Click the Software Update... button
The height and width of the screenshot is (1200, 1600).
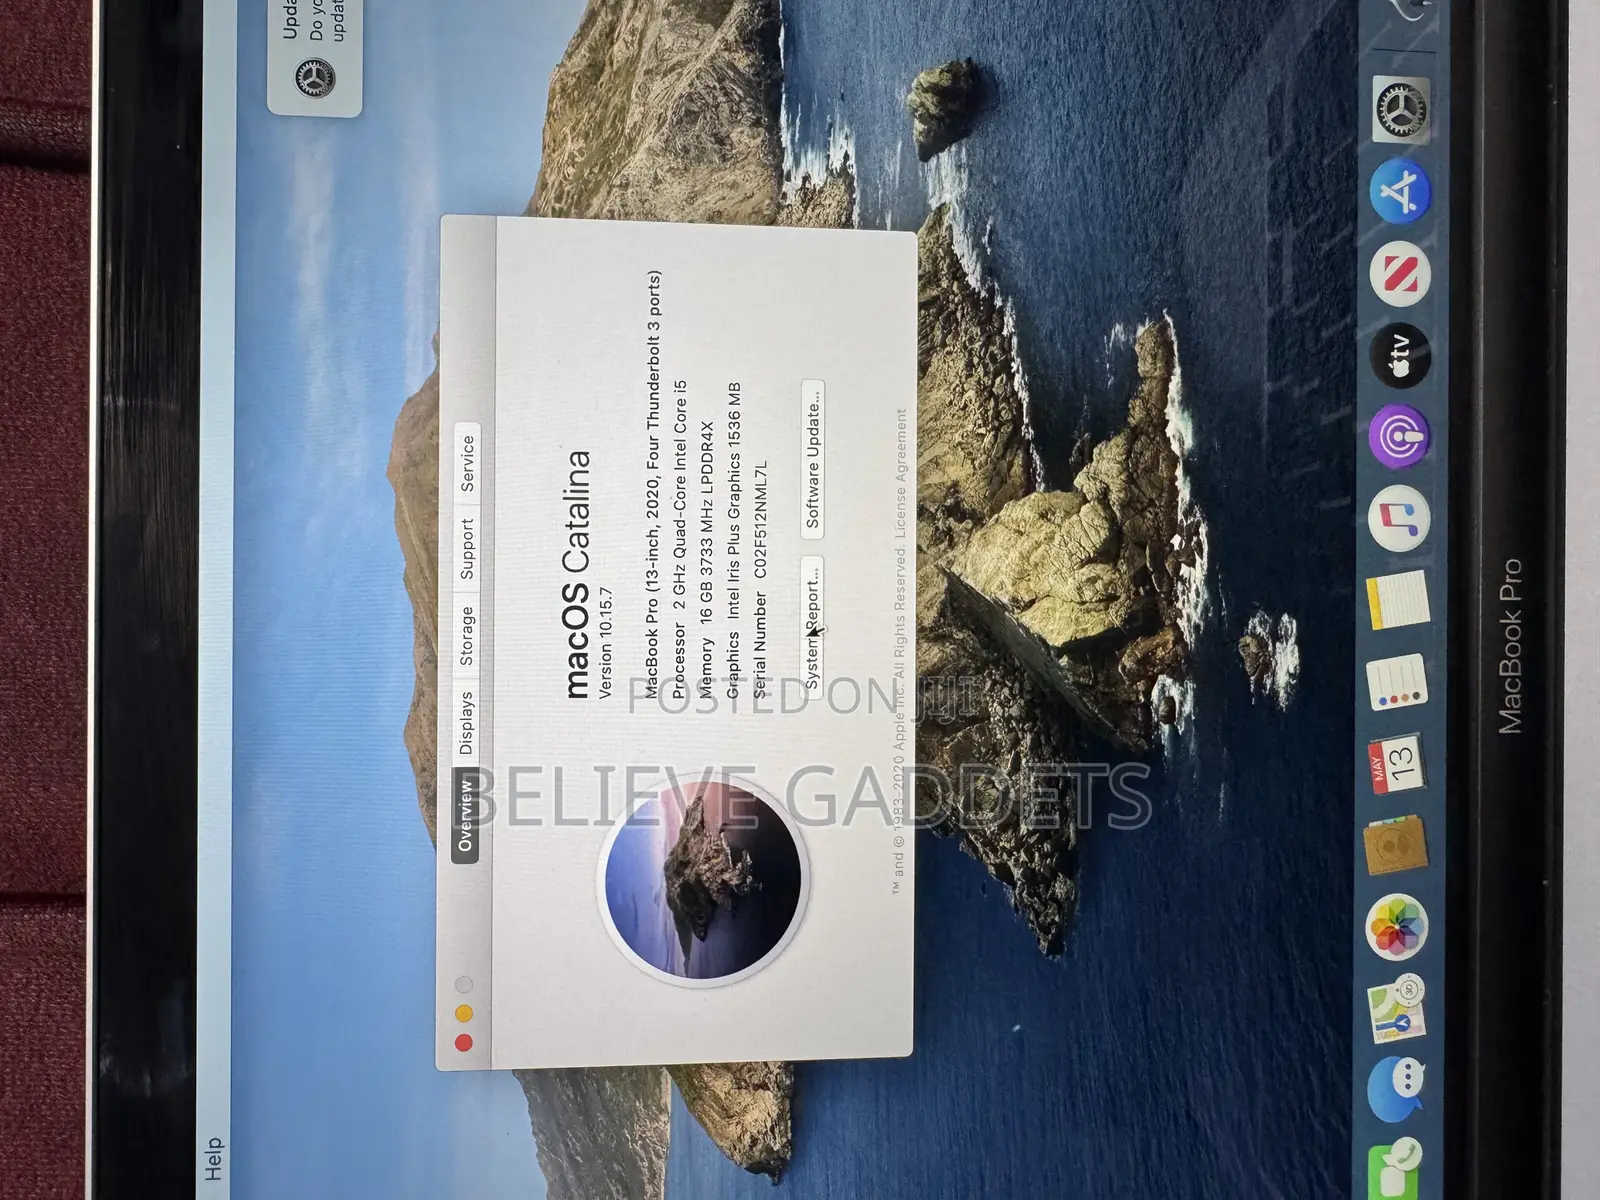click(x=813, y=459)
